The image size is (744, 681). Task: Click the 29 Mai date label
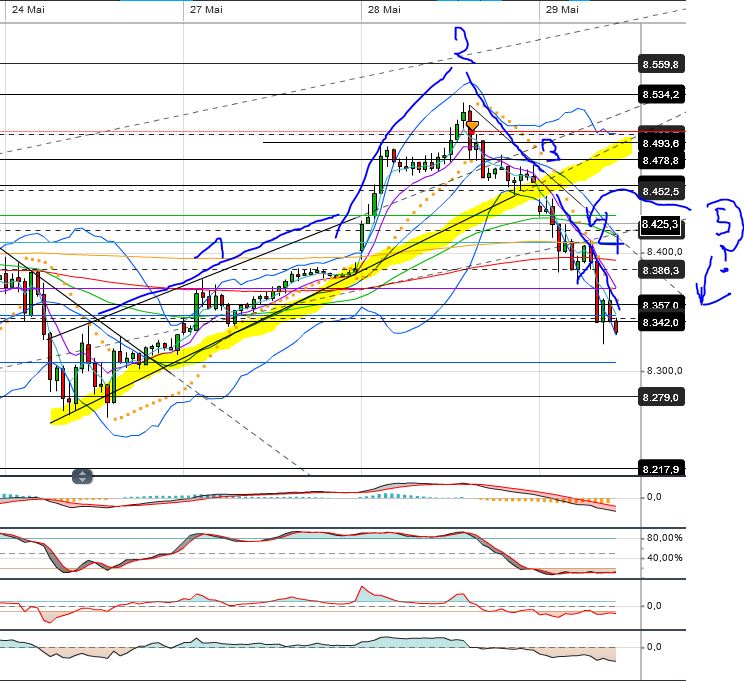click(562, 9)
